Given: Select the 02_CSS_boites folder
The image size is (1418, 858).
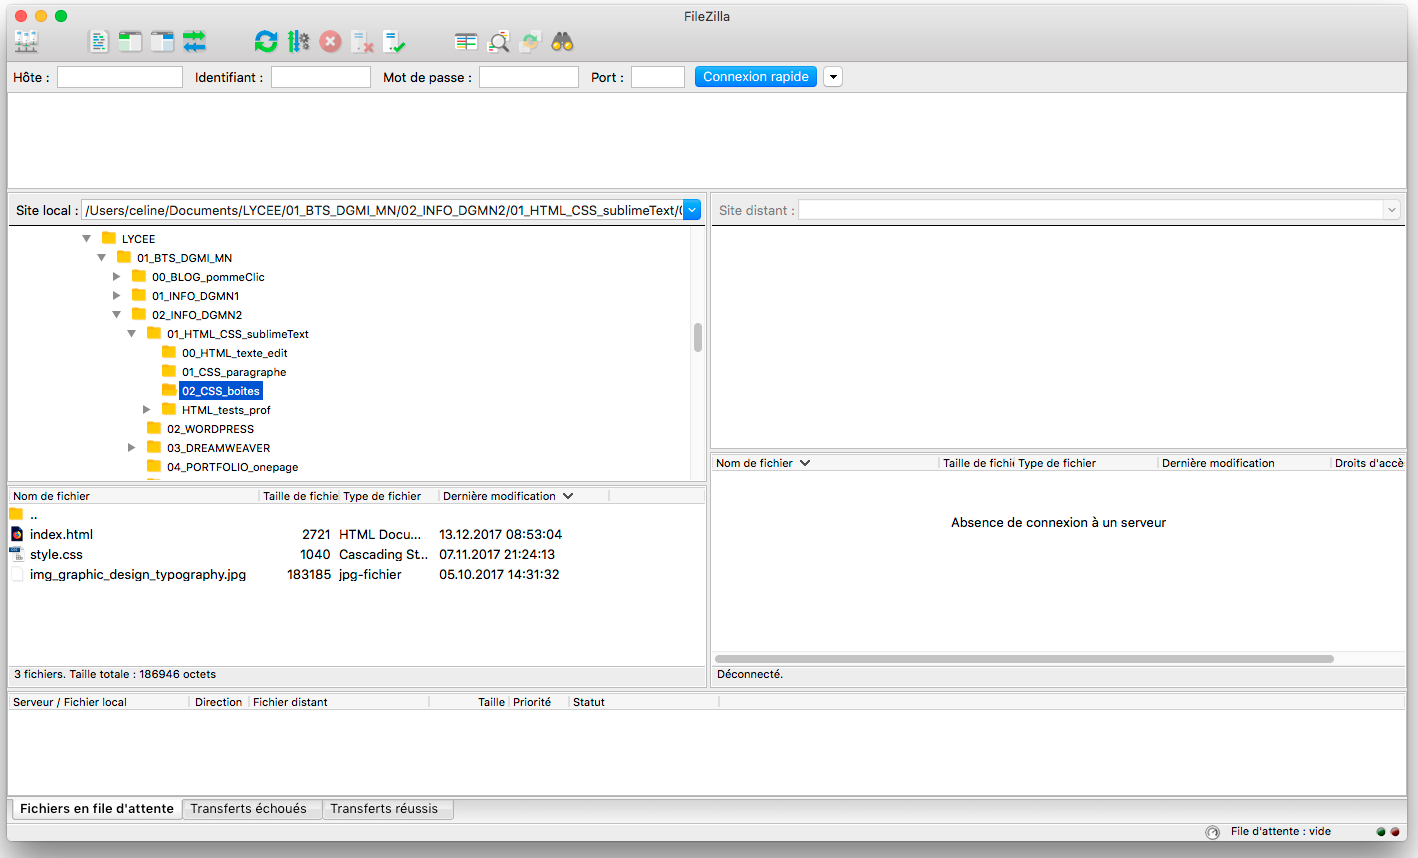Looking at the screenshot, I should pyautogui.click(x=221, y=391).
